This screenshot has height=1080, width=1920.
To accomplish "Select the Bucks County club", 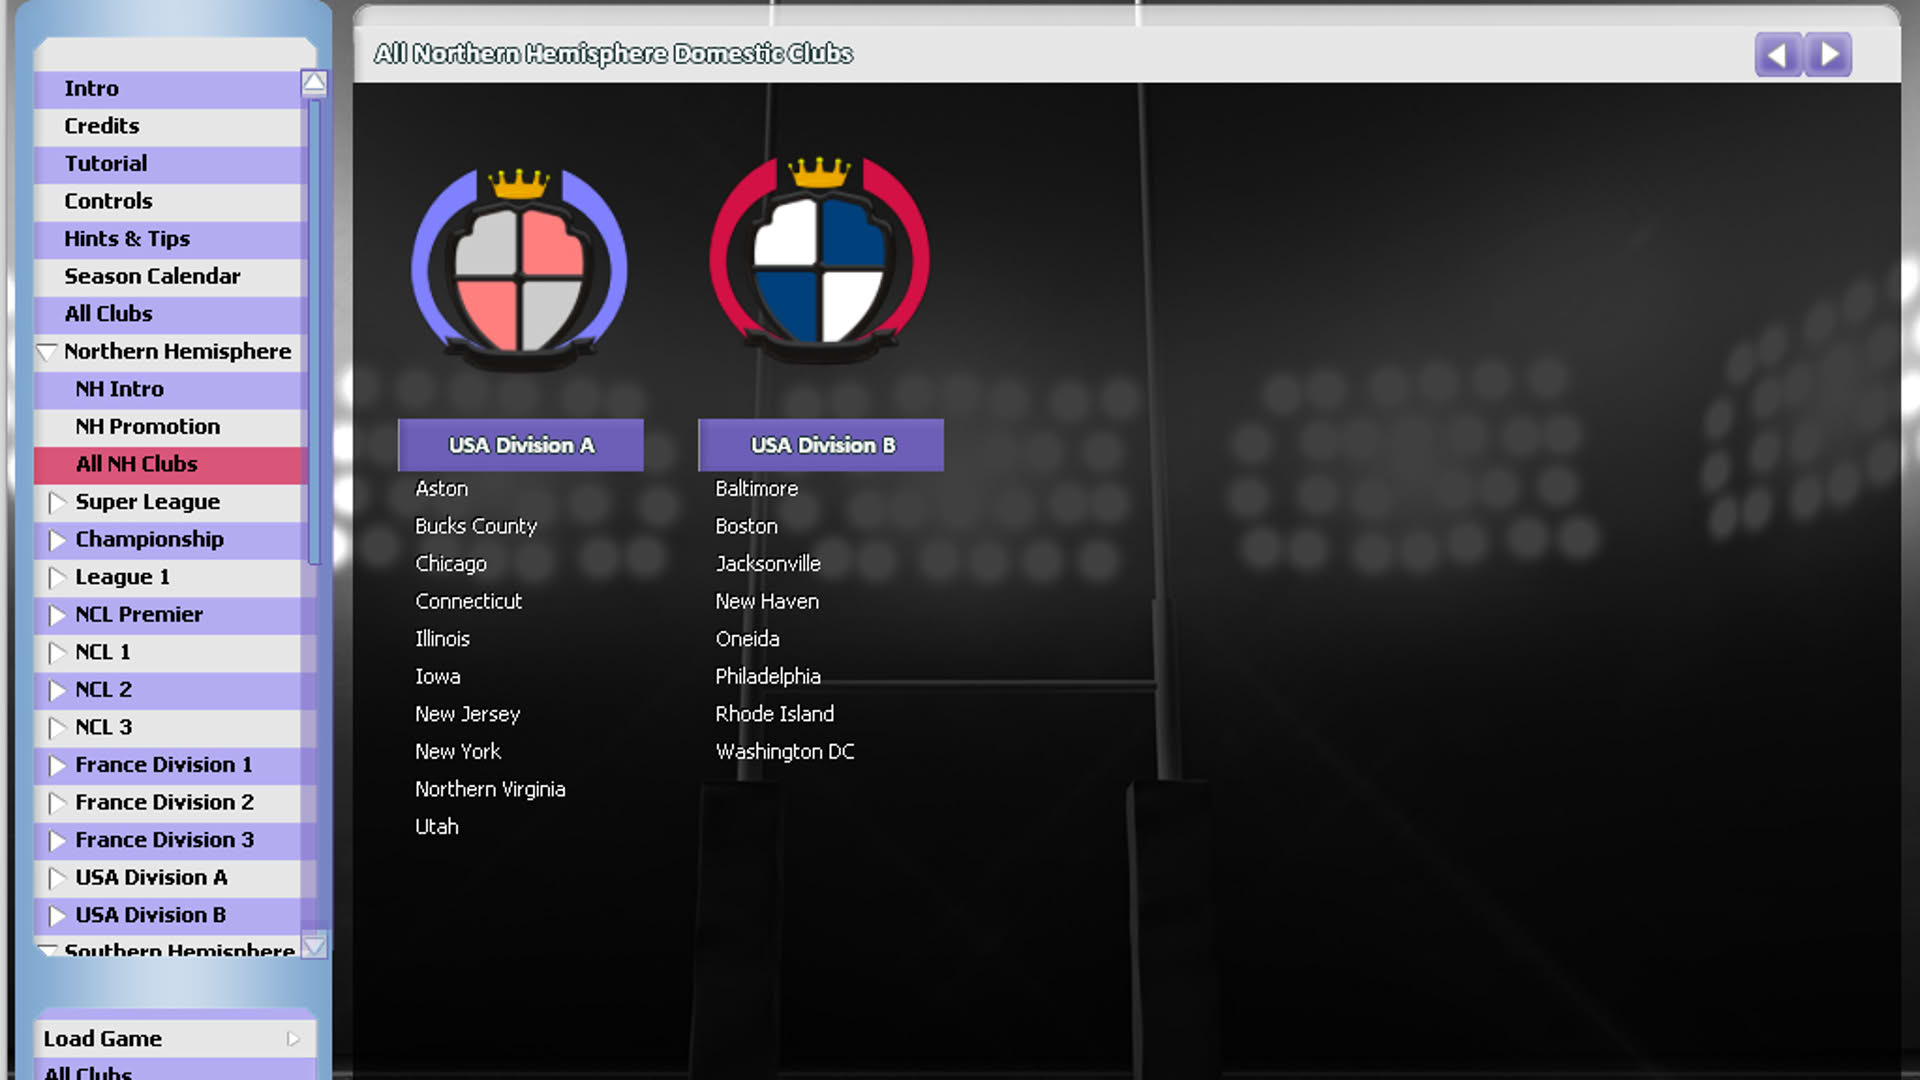I will point(476,526).
